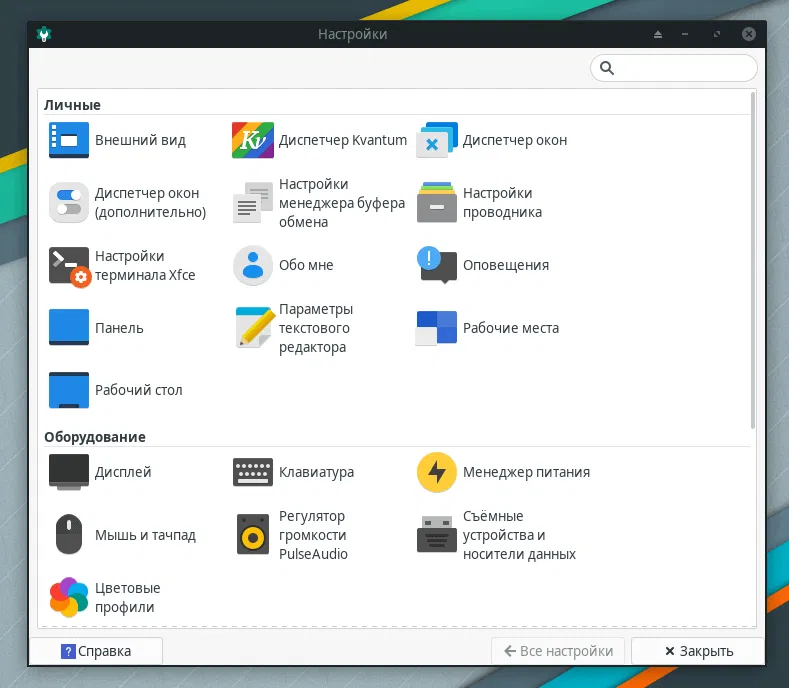
Task: Click Регулятор громкости PulseAudio label
Action: (313, 535)
